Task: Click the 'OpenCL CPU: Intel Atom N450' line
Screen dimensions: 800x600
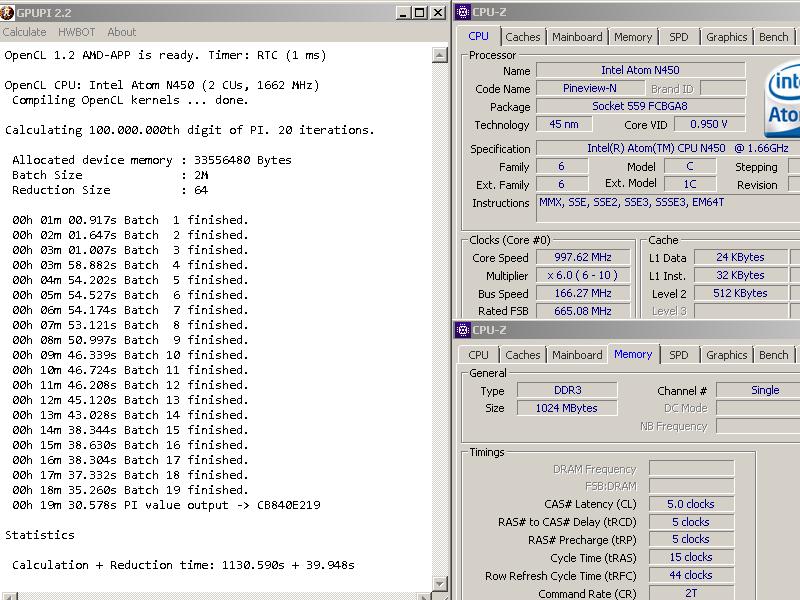Action: [x=162, y=85]
